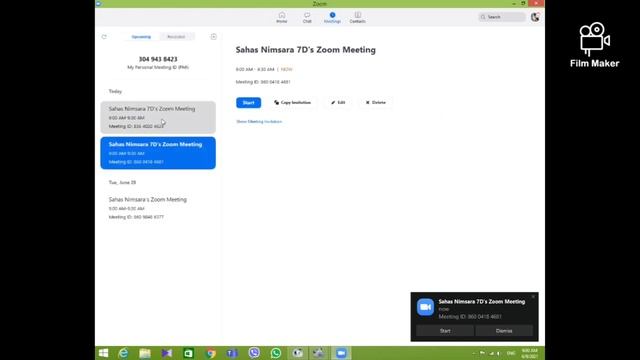Image resolution: width=640 pixels, height=360 pixels.
Task: Click the Today section label
Action: coord(115,91)
